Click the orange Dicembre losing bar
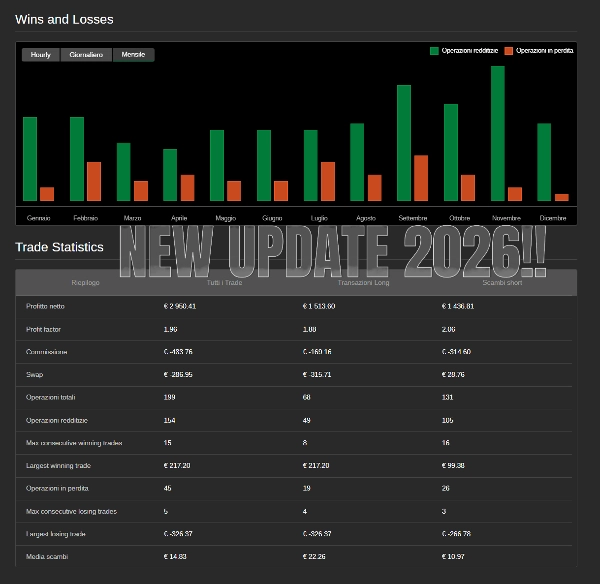The height and width of the screenshot is (584, 600). tap(561, 197)
